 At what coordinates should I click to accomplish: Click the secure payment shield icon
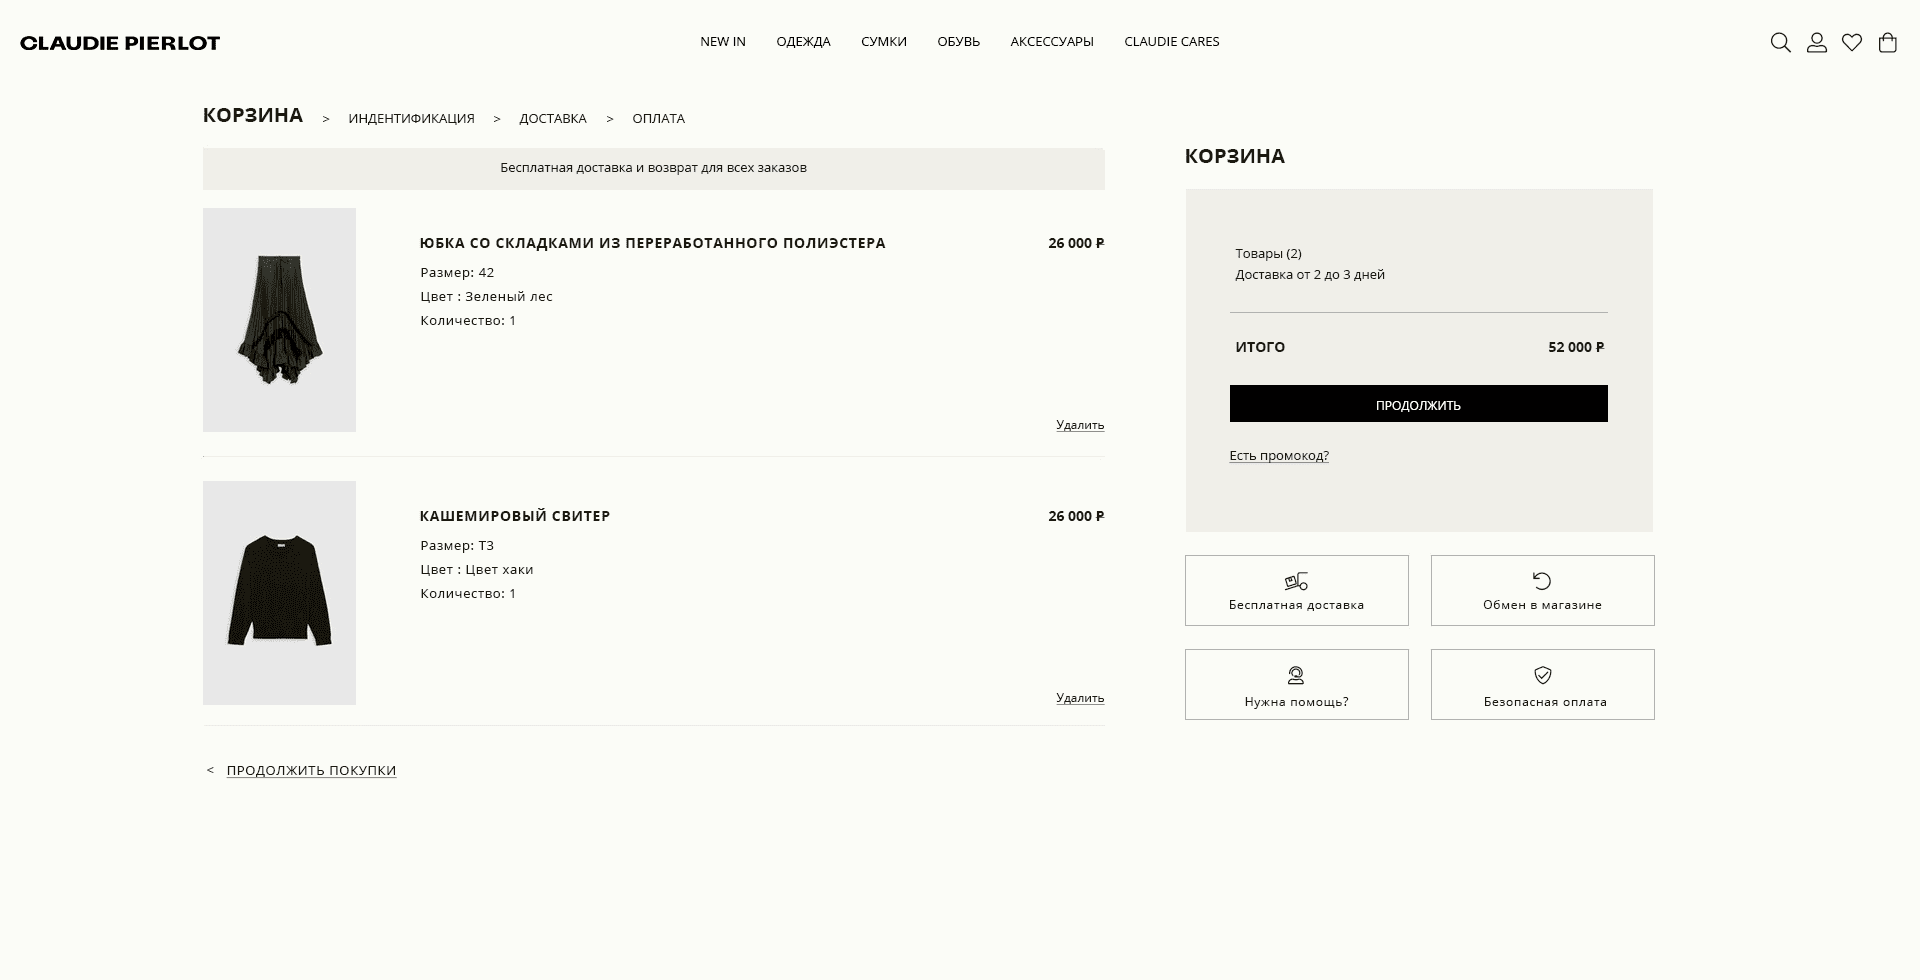pos(1542,675)
